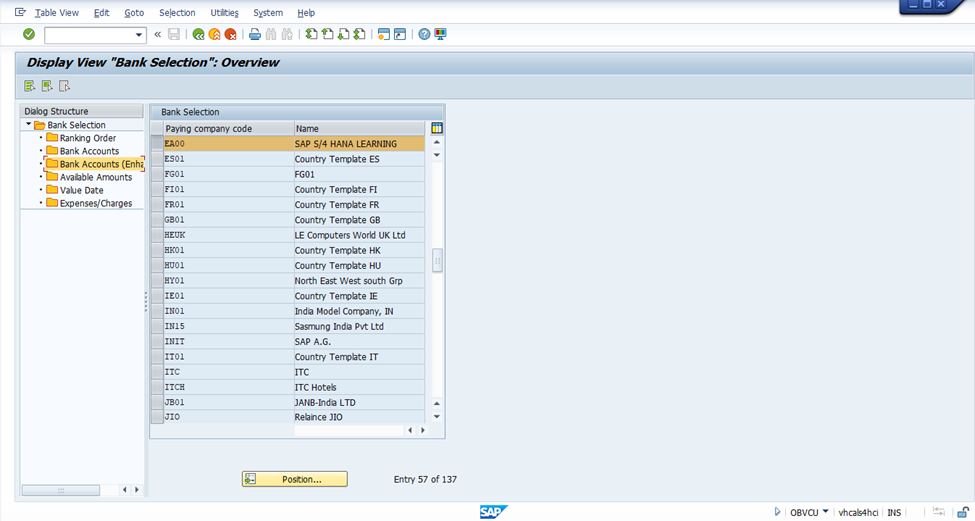This screenshot has width=975, height=521.
Task: Select row marker for ES01
Action: pos(157,159)
